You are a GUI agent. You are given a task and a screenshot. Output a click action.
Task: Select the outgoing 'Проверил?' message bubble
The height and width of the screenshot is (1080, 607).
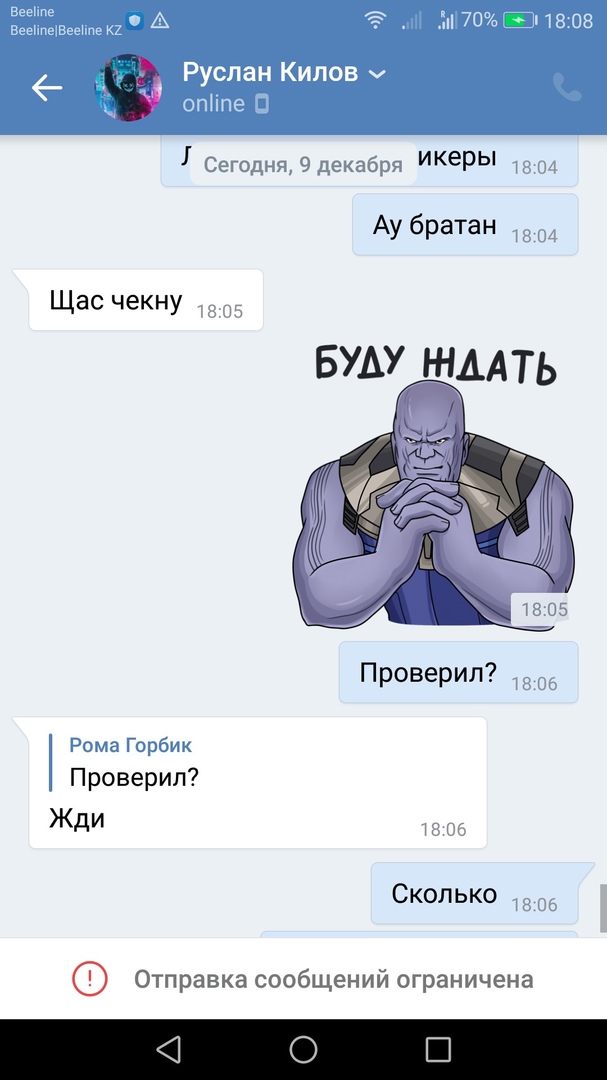tap(458, 672)
